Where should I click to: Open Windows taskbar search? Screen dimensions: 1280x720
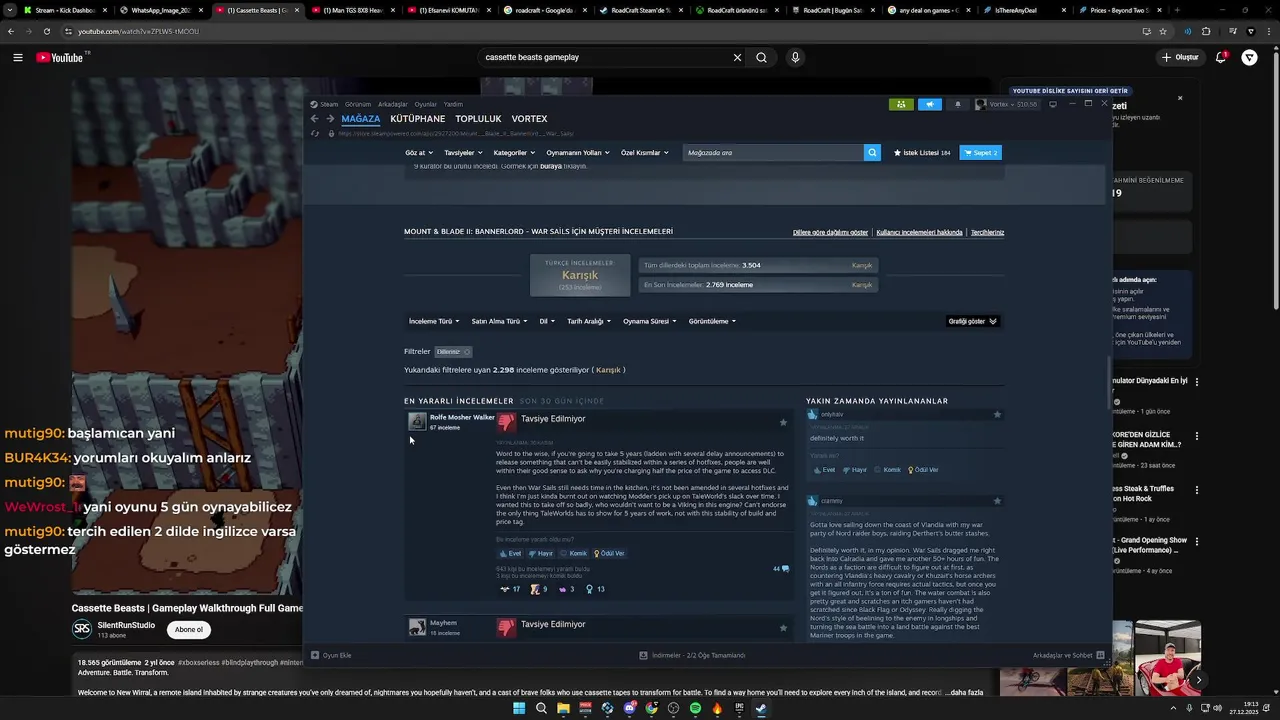tap(541, 708)
